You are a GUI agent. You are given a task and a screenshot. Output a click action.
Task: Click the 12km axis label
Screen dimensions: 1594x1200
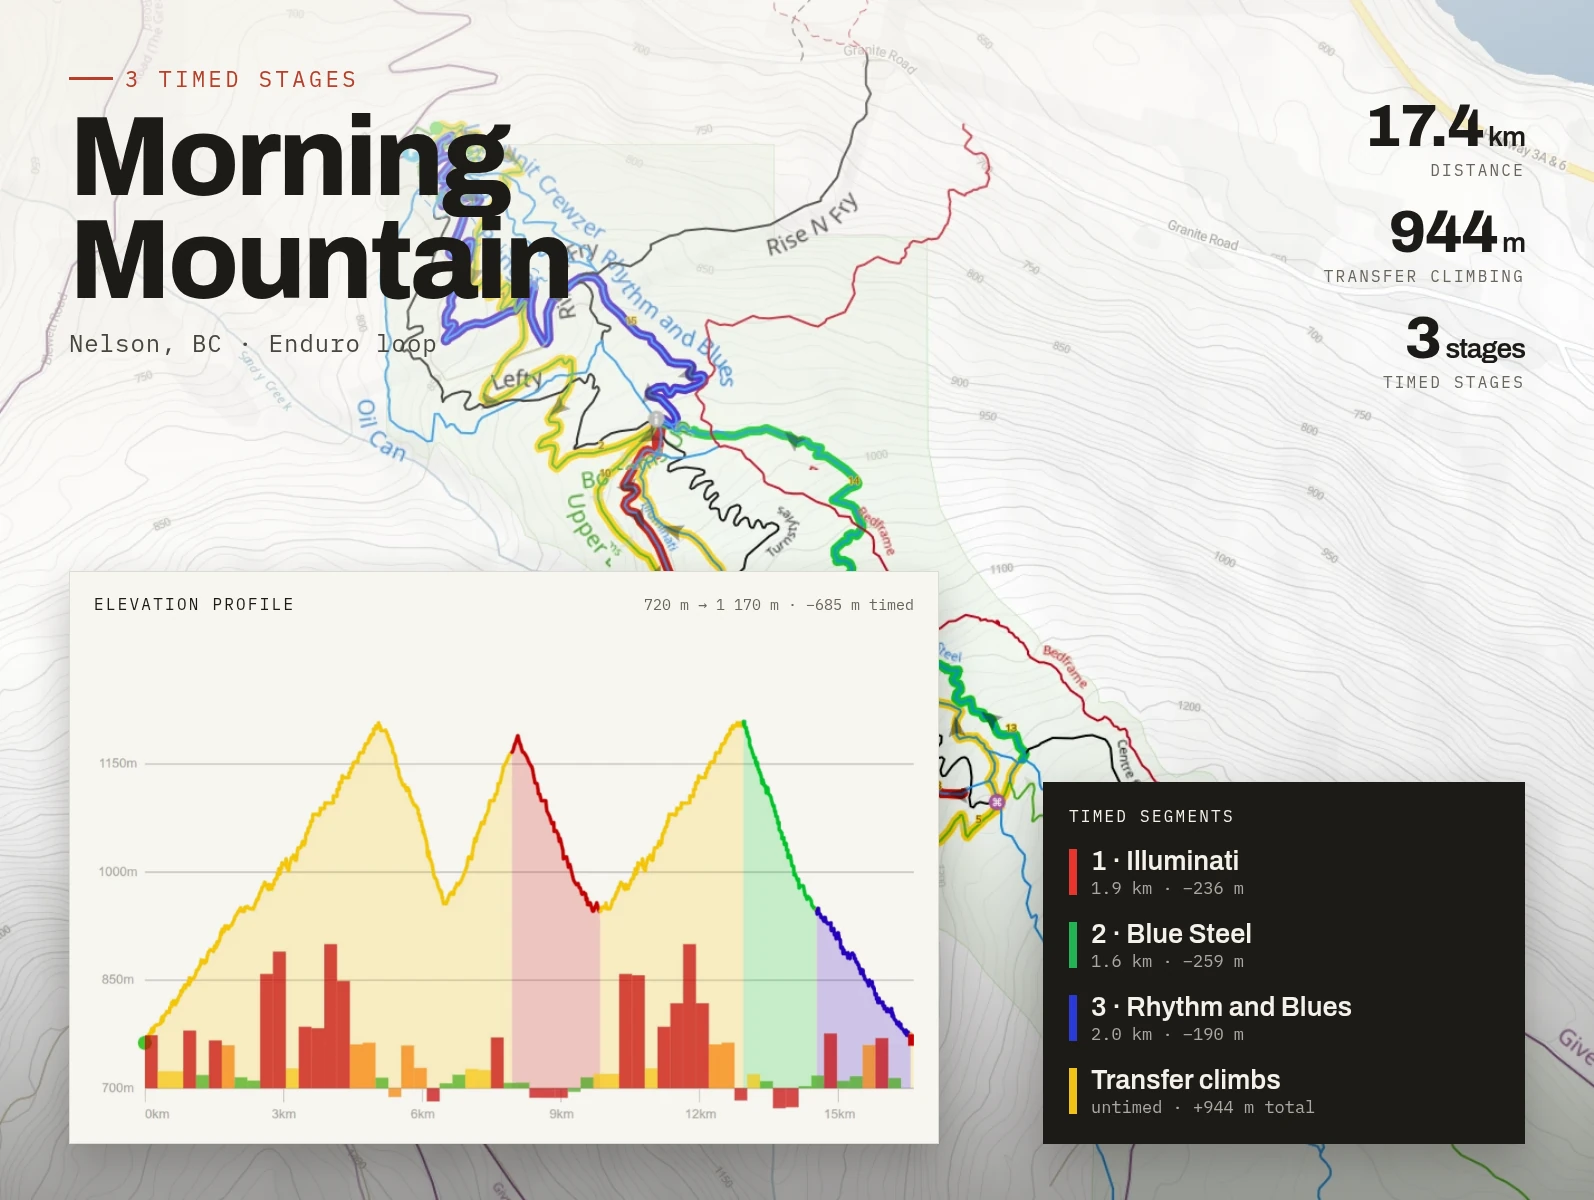point(701,1114)
